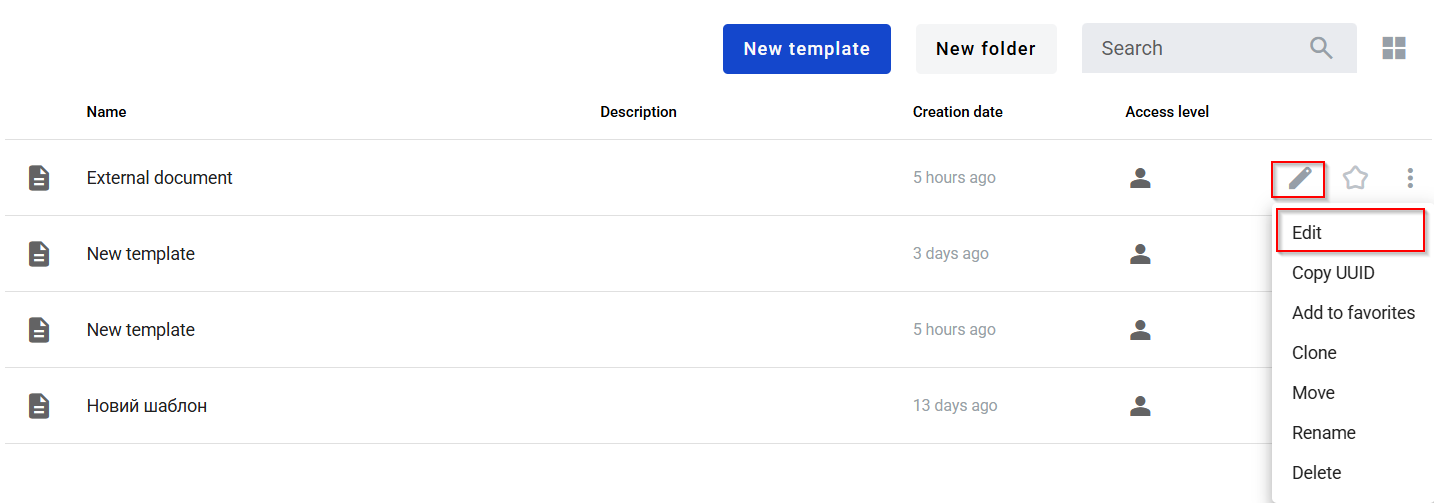
Task: Click the External document file icon
Action: point(39,178)
